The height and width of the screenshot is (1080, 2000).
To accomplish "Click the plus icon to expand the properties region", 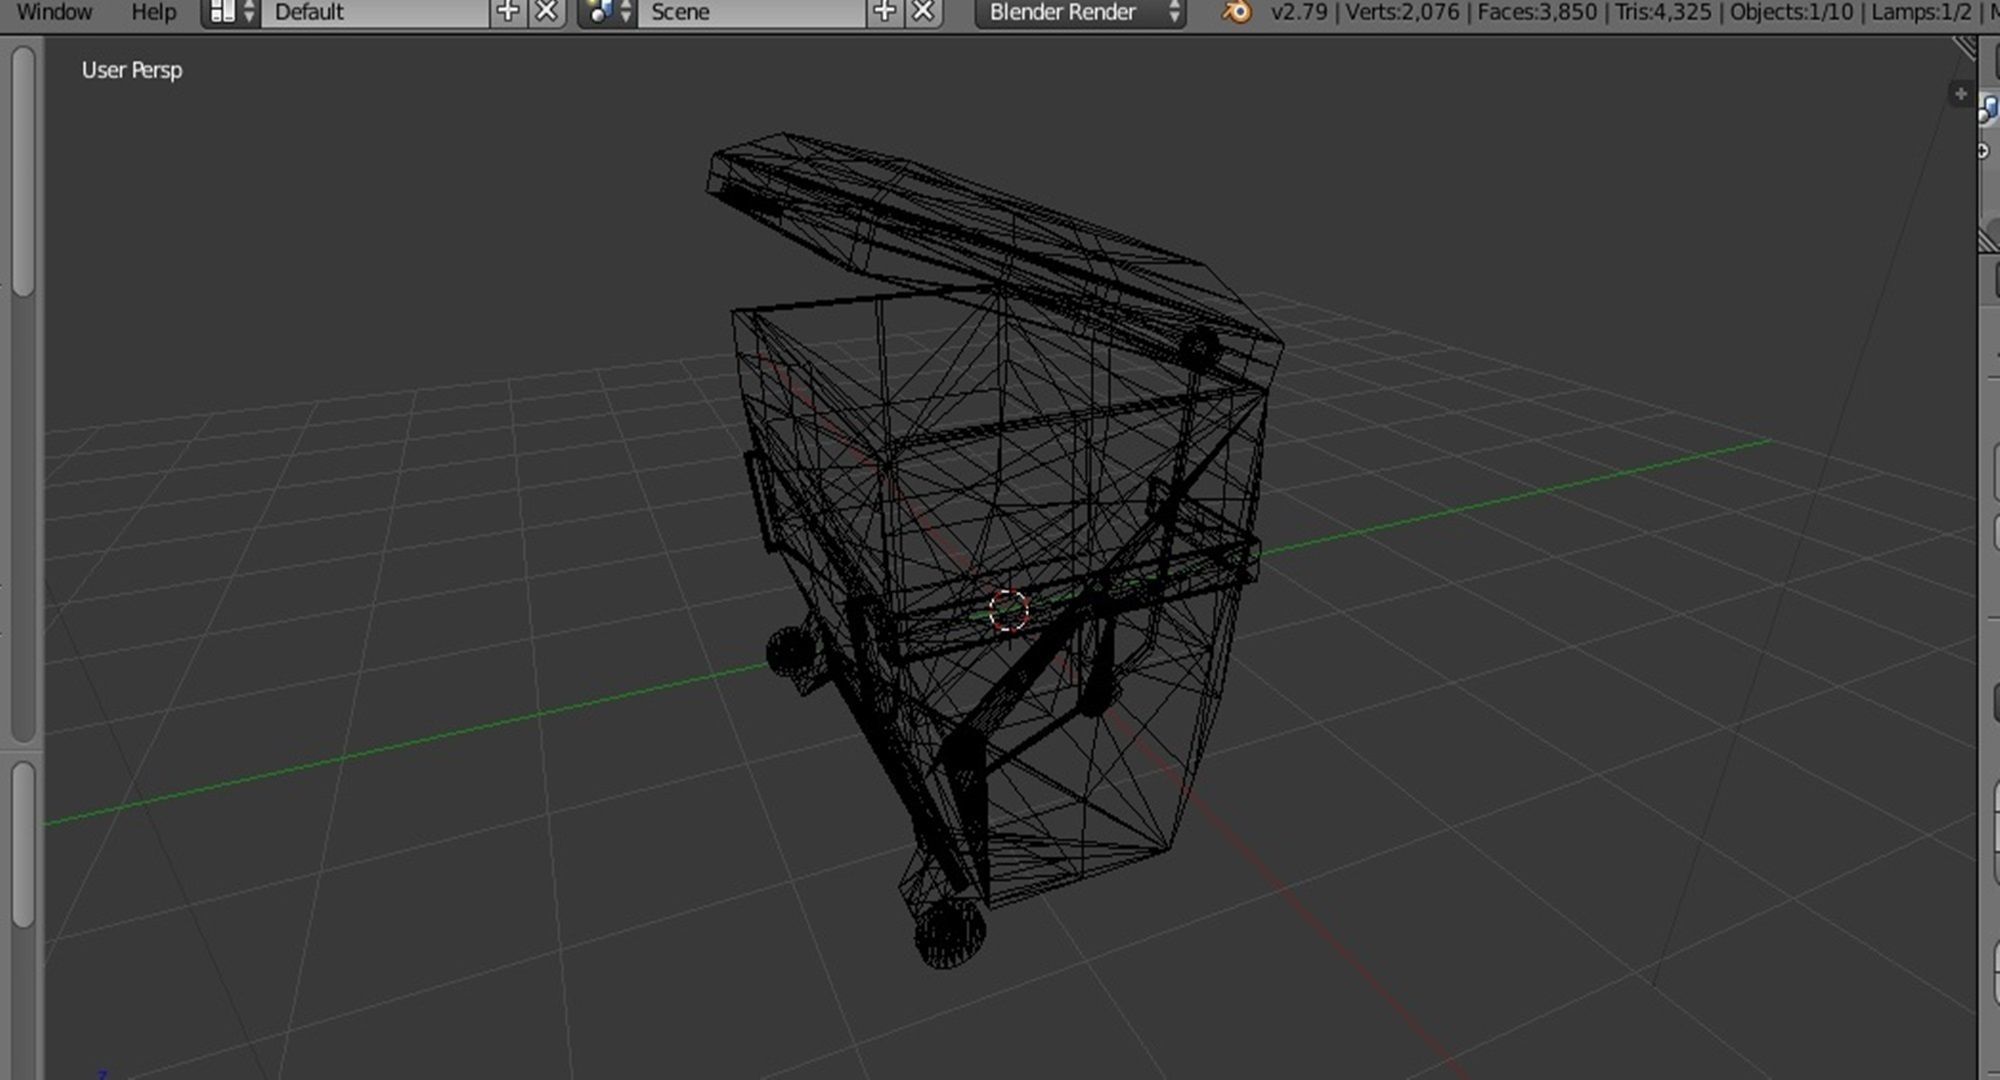I will (1959, 93).
